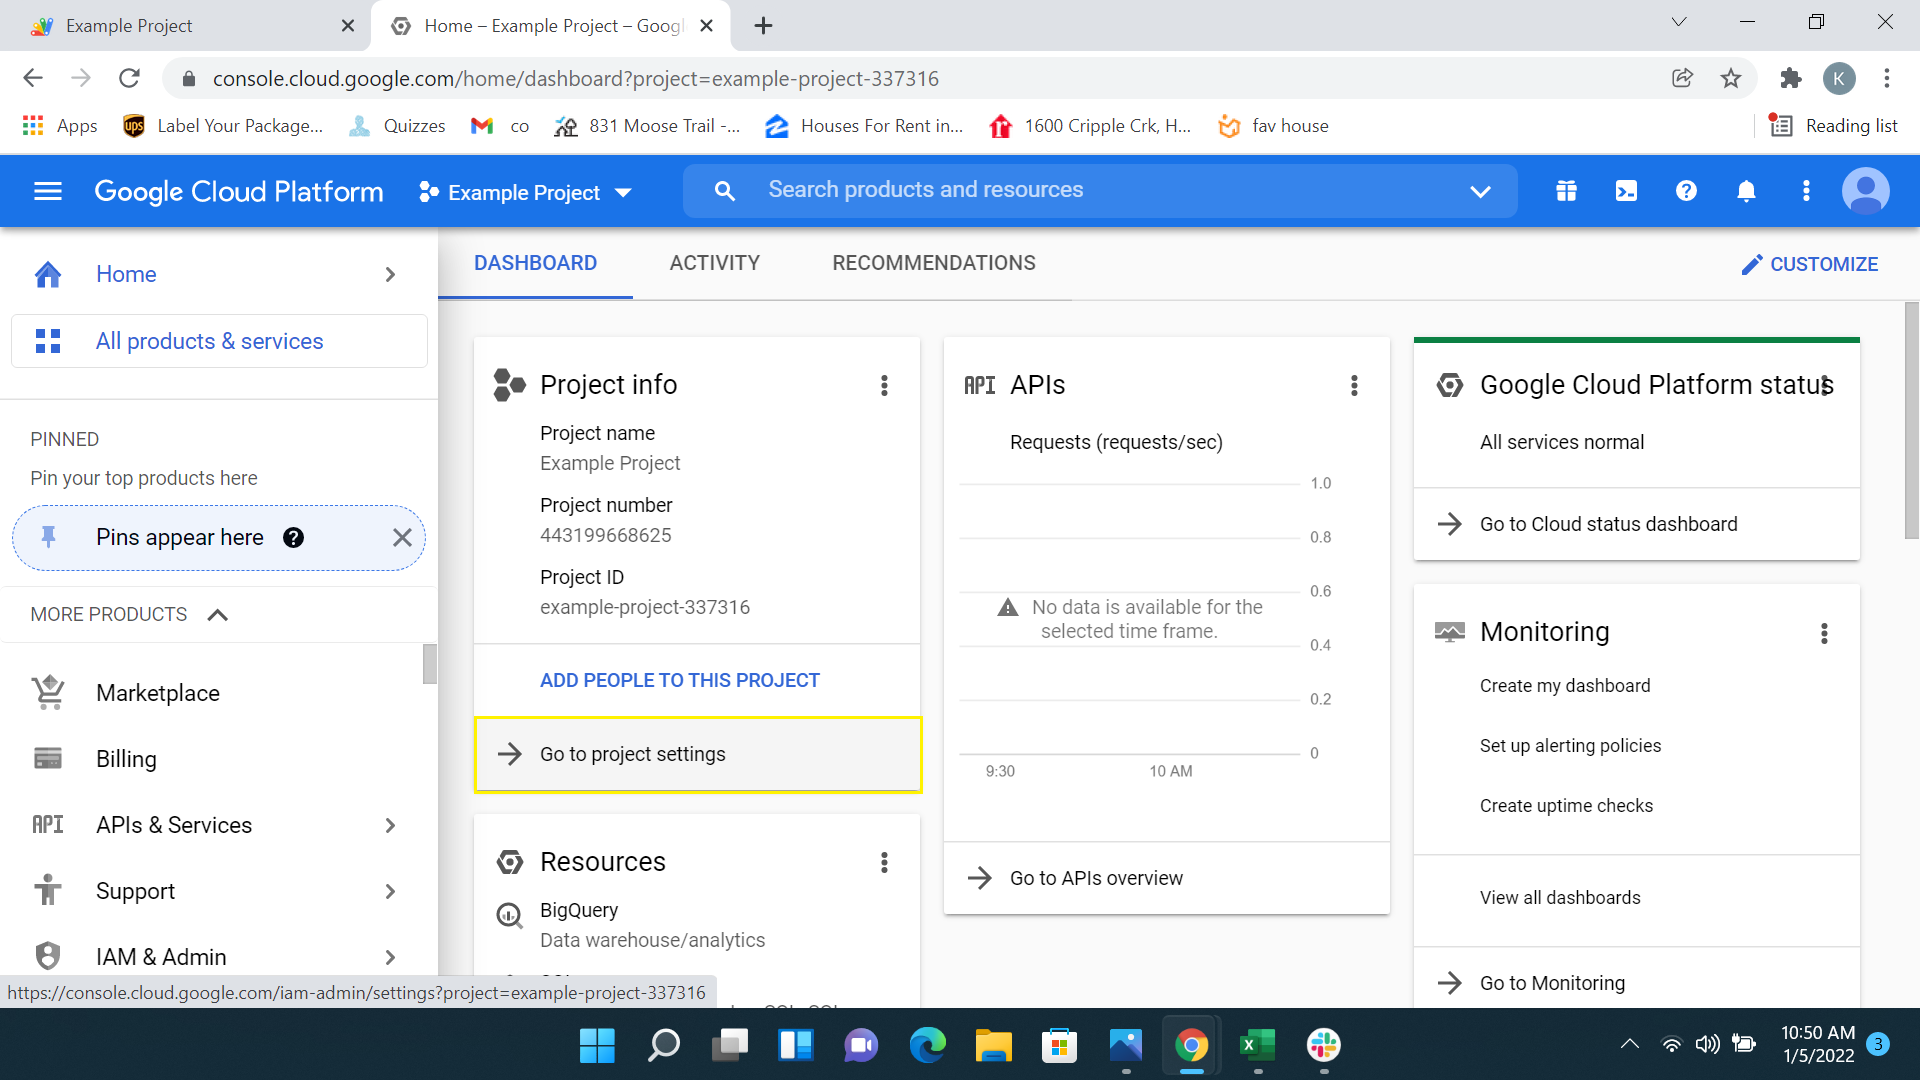Reload the page
Screen dimensions: 1920x1080
(x=129, y=78)
